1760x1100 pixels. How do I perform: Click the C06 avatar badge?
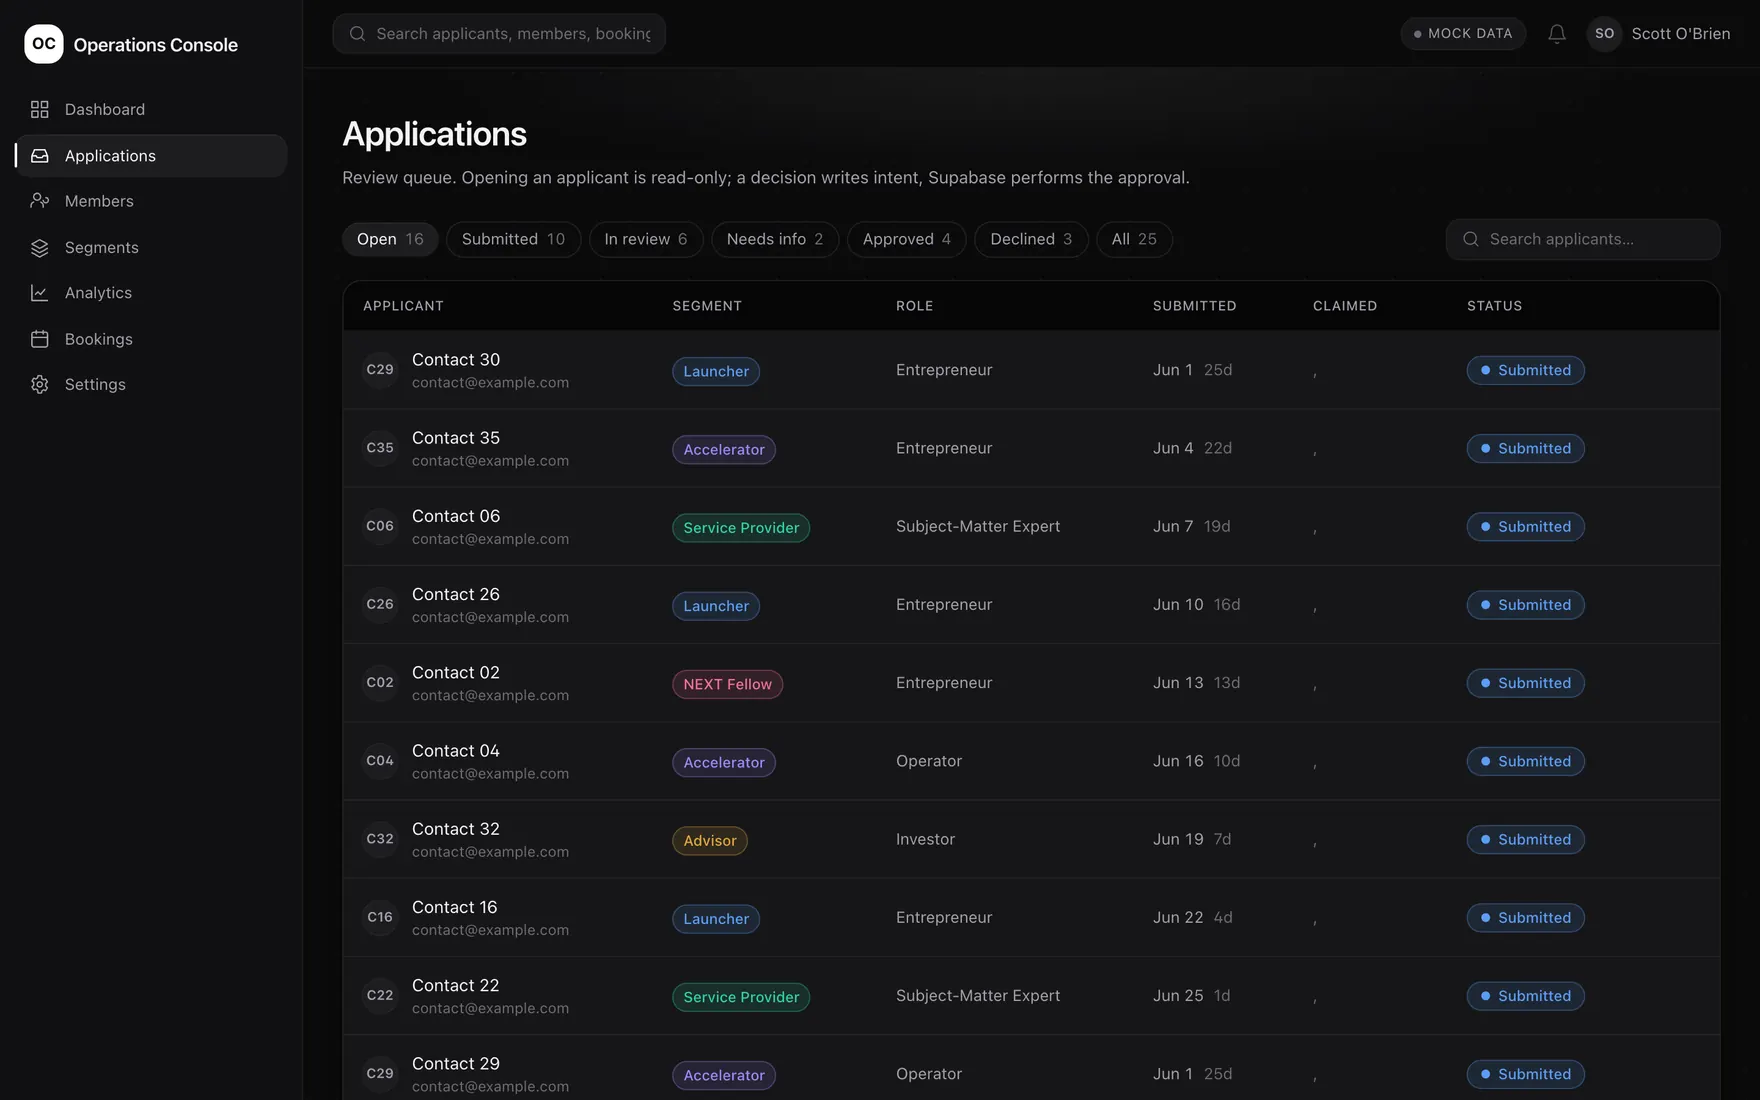pos(380,526)
